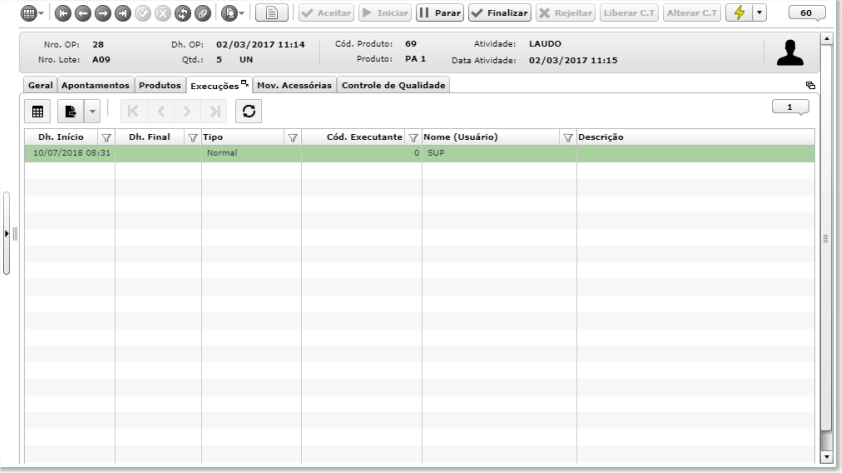Click the Aceitar button

326,13
